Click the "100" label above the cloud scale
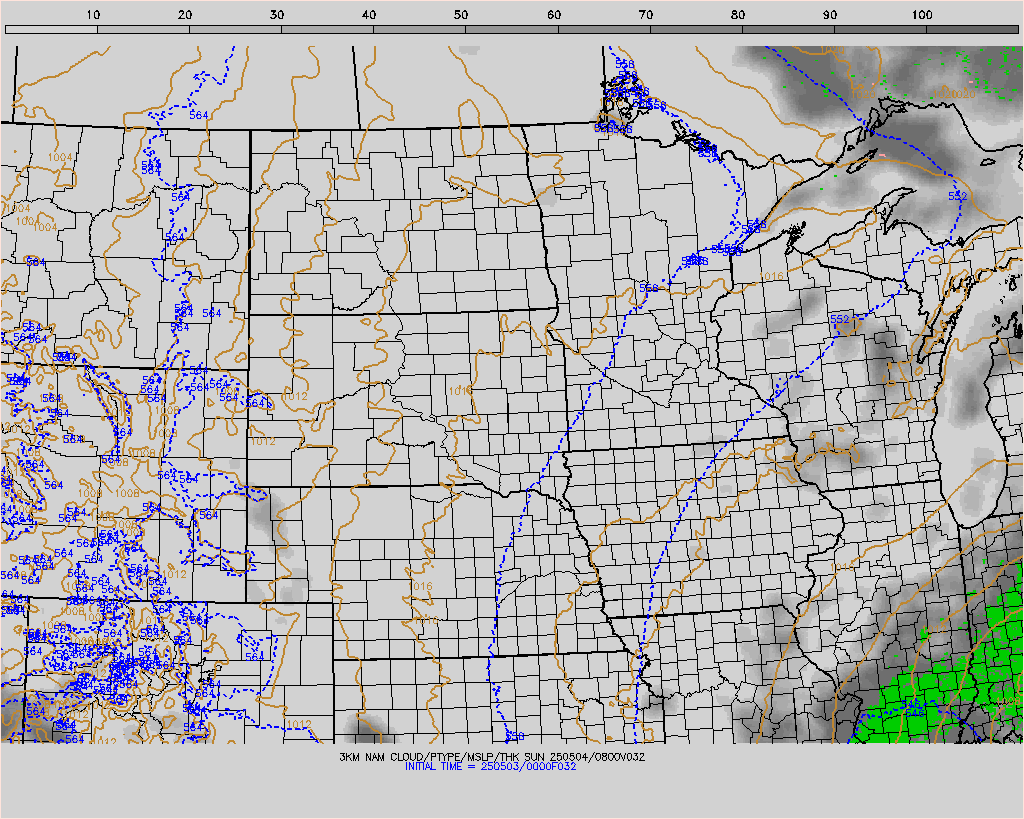This screenshot has width=1024, height=819. coord(921,14)
